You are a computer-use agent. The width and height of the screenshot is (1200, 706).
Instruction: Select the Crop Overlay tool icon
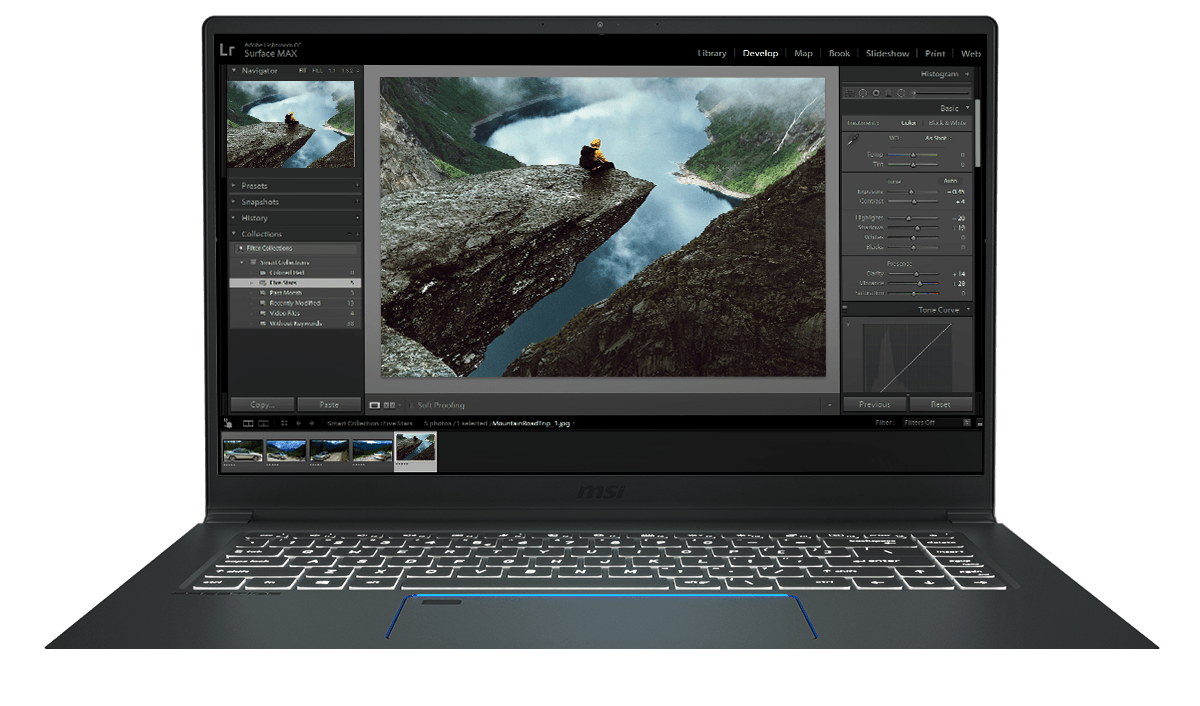tap(851, 93)
